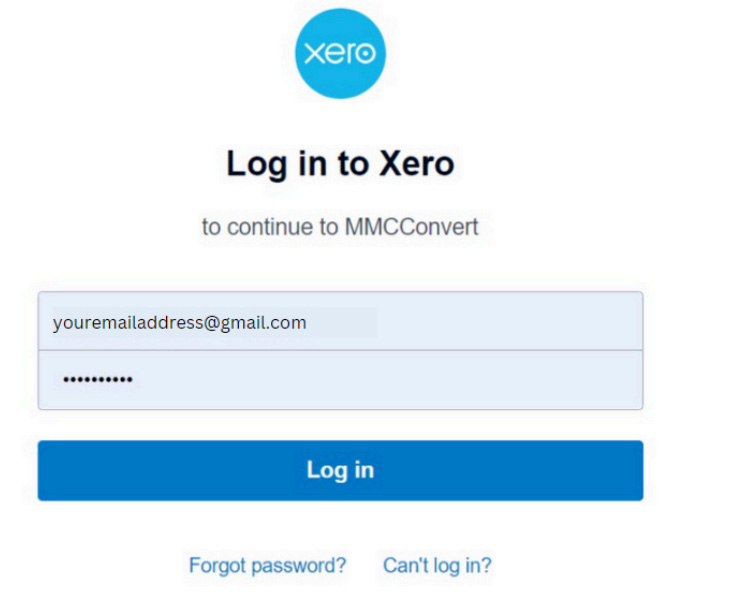Focus the password field with masked dots
This screenshot has height=594, width=736.
pos(340,380)
